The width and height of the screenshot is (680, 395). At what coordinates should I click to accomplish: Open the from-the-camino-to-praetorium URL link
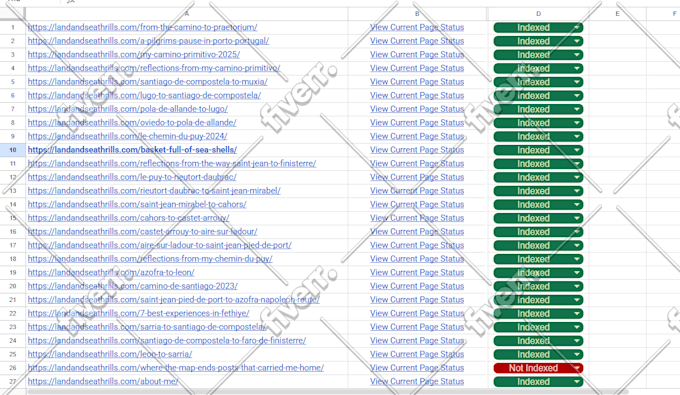click(142, 27)
